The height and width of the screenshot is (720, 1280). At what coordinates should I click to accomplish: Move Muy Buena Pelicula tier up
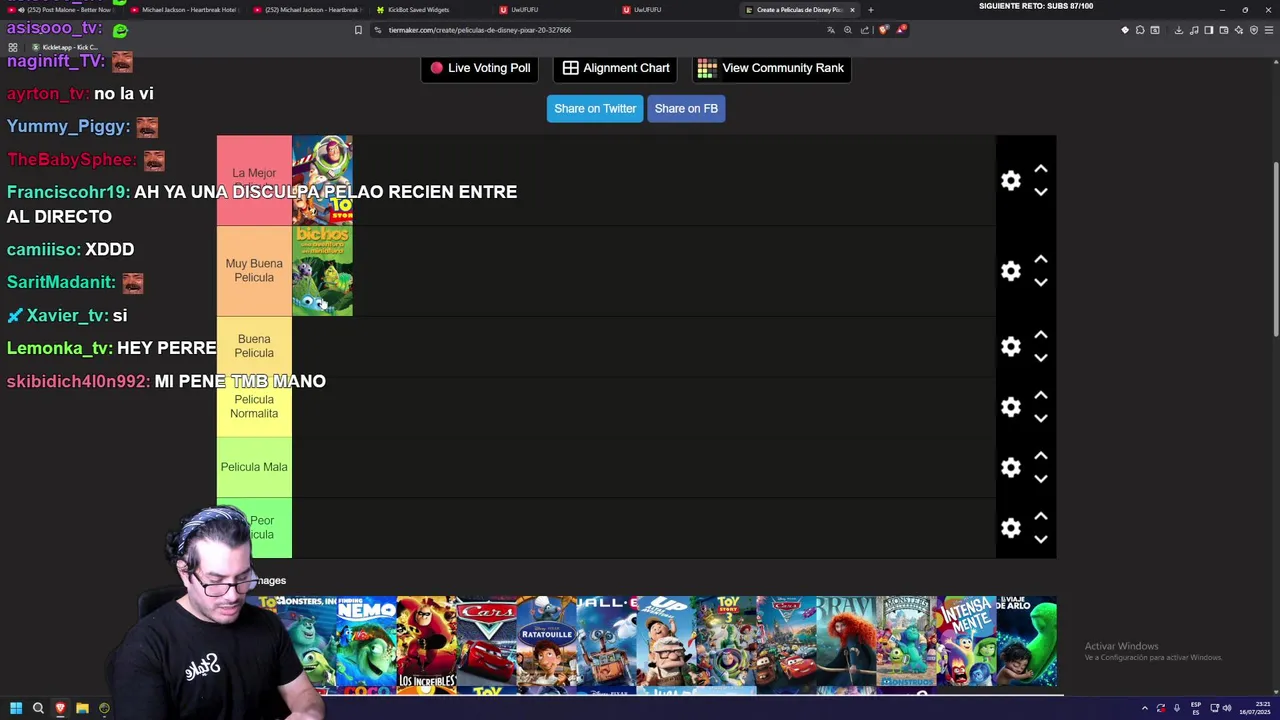[x=1041, y=259]
